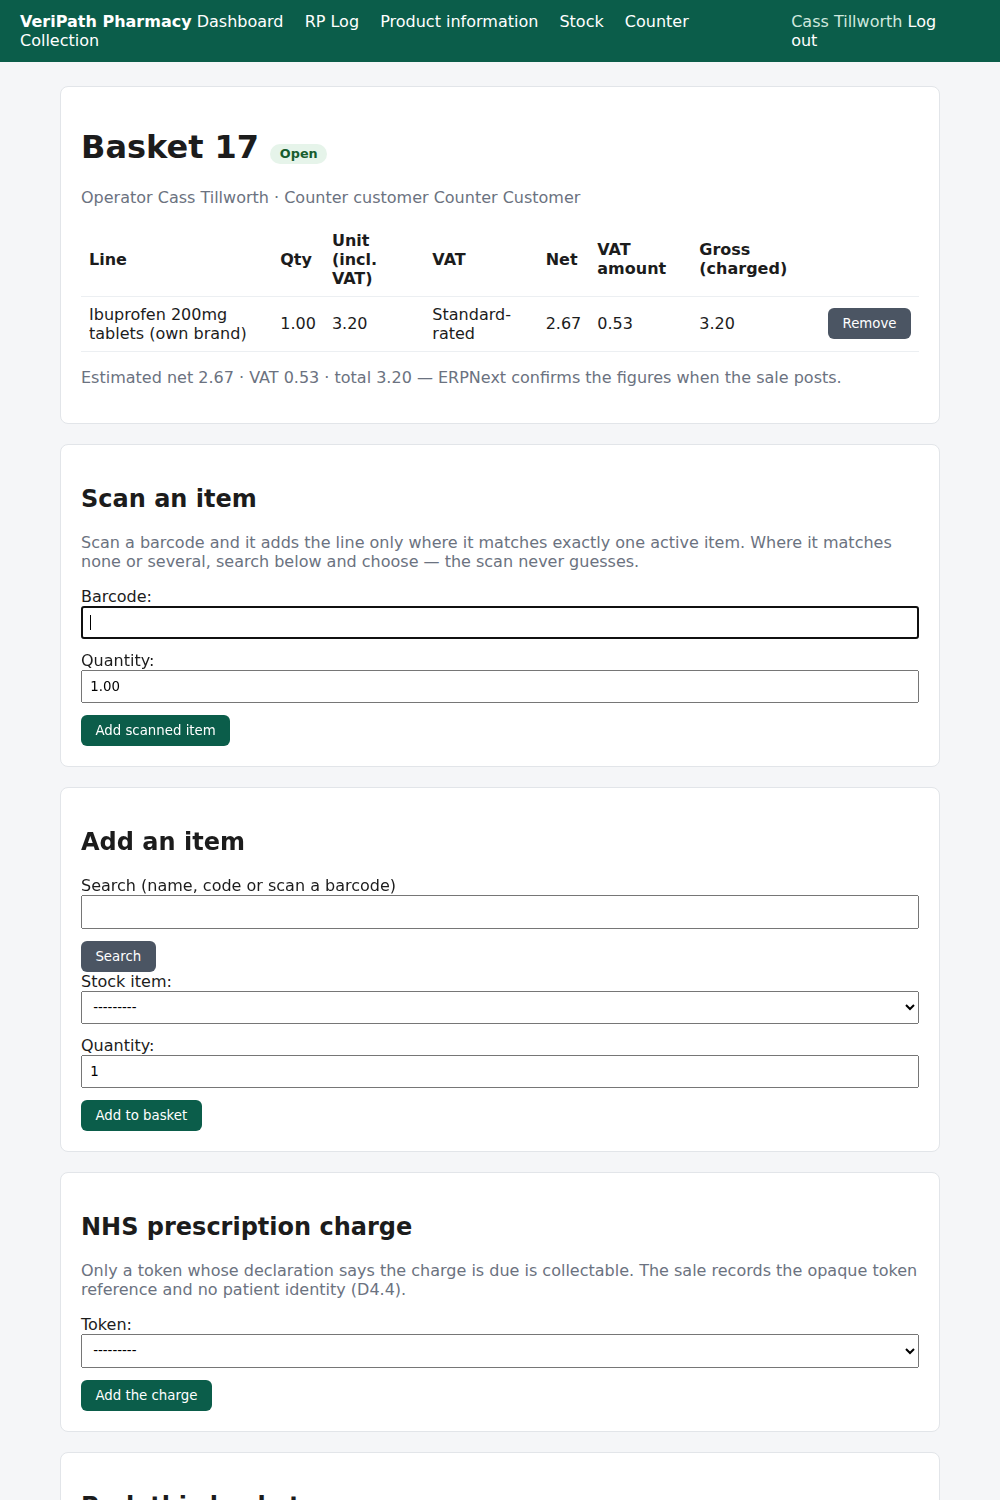Go to Dashboard in the navigation bar
Viewport: 1000px width, 1500px height.
pos(240,21)
